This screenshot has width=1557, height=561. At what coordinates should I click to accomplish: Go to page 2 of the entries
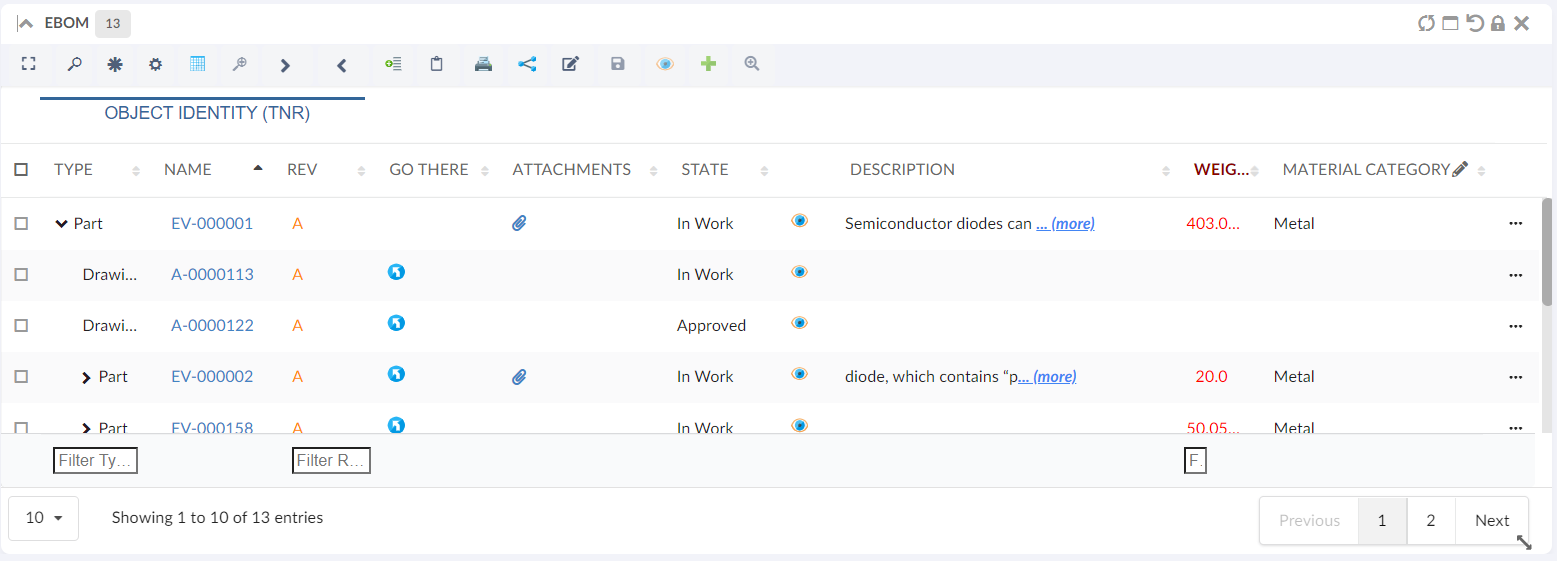click(x=1431, y=520)
